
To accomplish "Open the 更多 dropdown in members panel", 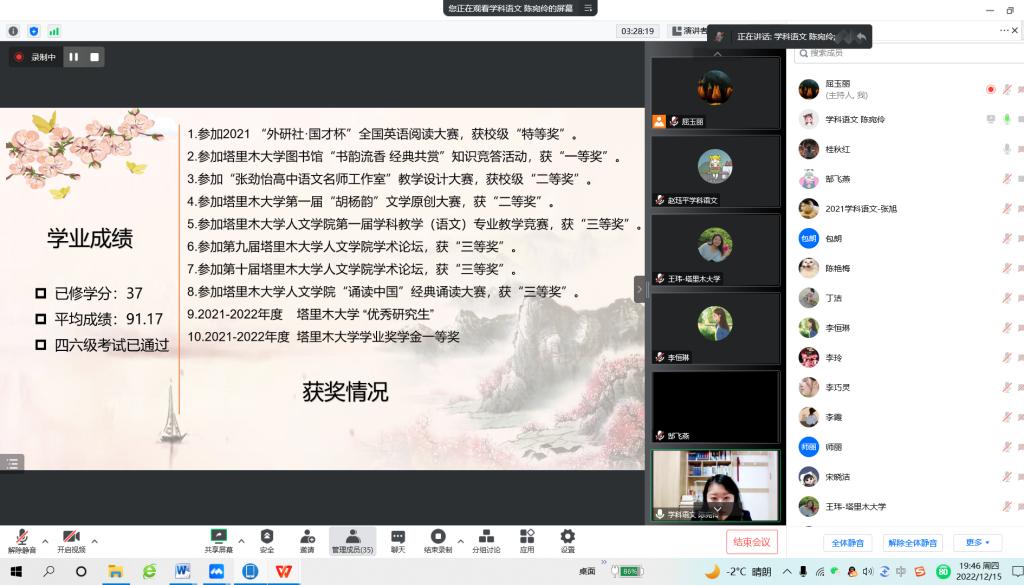I will coord(977,543).
